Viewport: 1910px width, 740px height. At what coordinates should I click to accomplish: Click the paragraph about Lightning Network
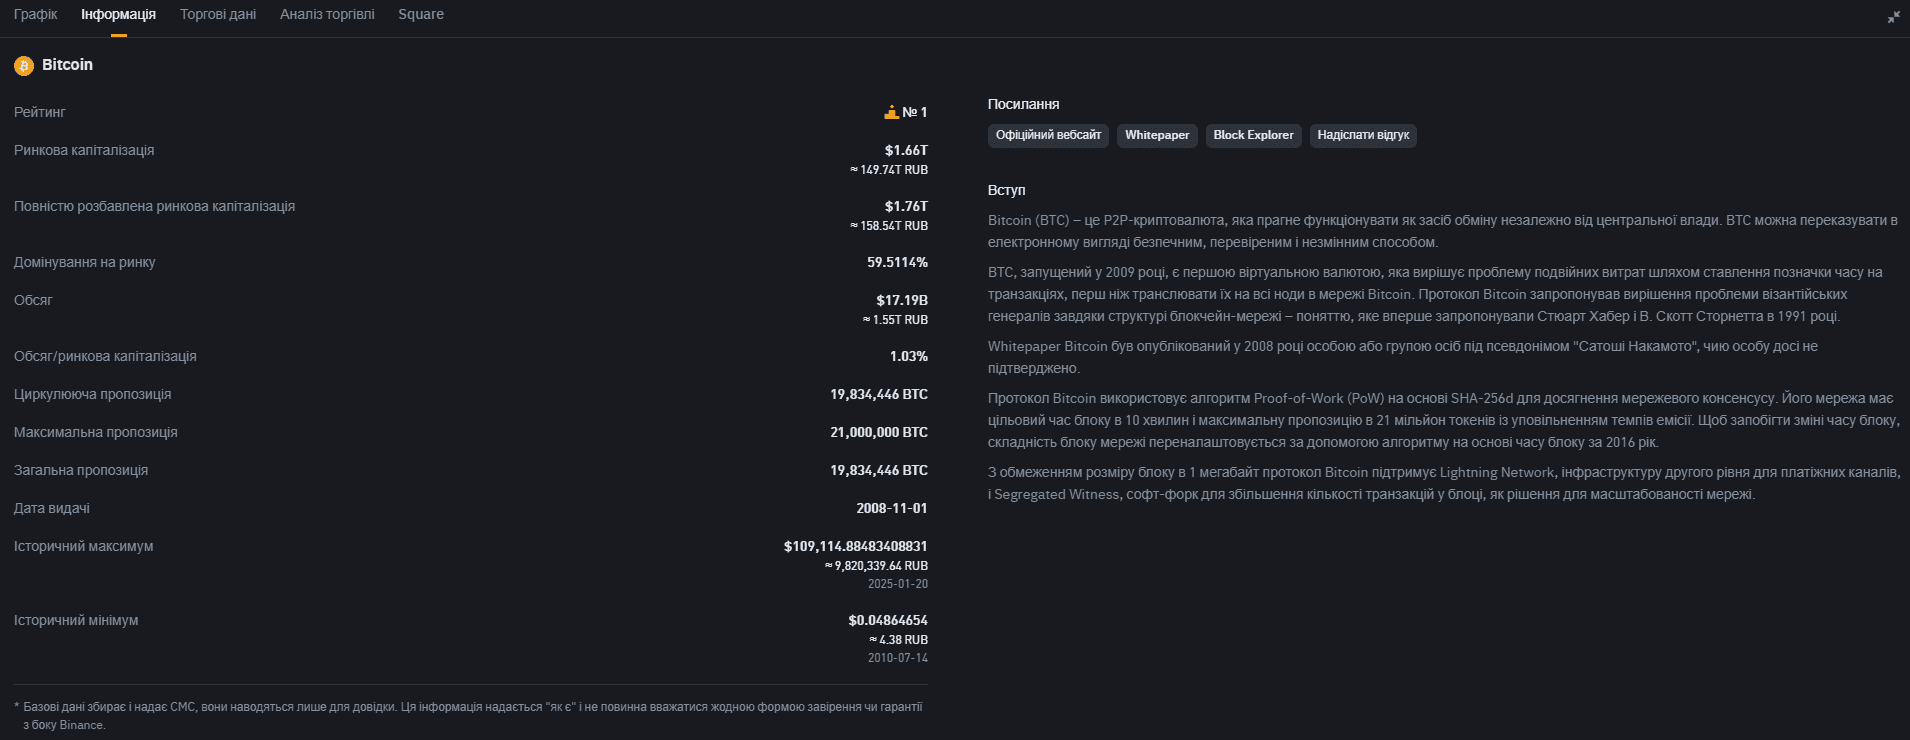pyautogui.click(x=1443, y=483)
